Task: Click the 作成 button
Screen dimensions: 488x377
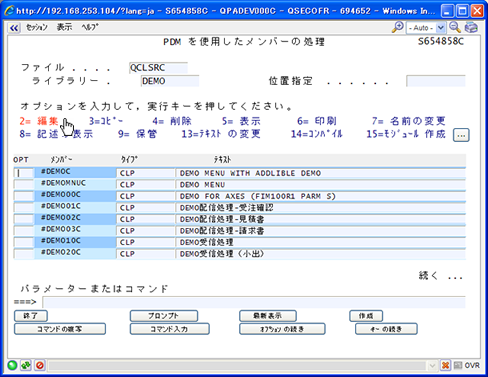Action: coord(366,316)
